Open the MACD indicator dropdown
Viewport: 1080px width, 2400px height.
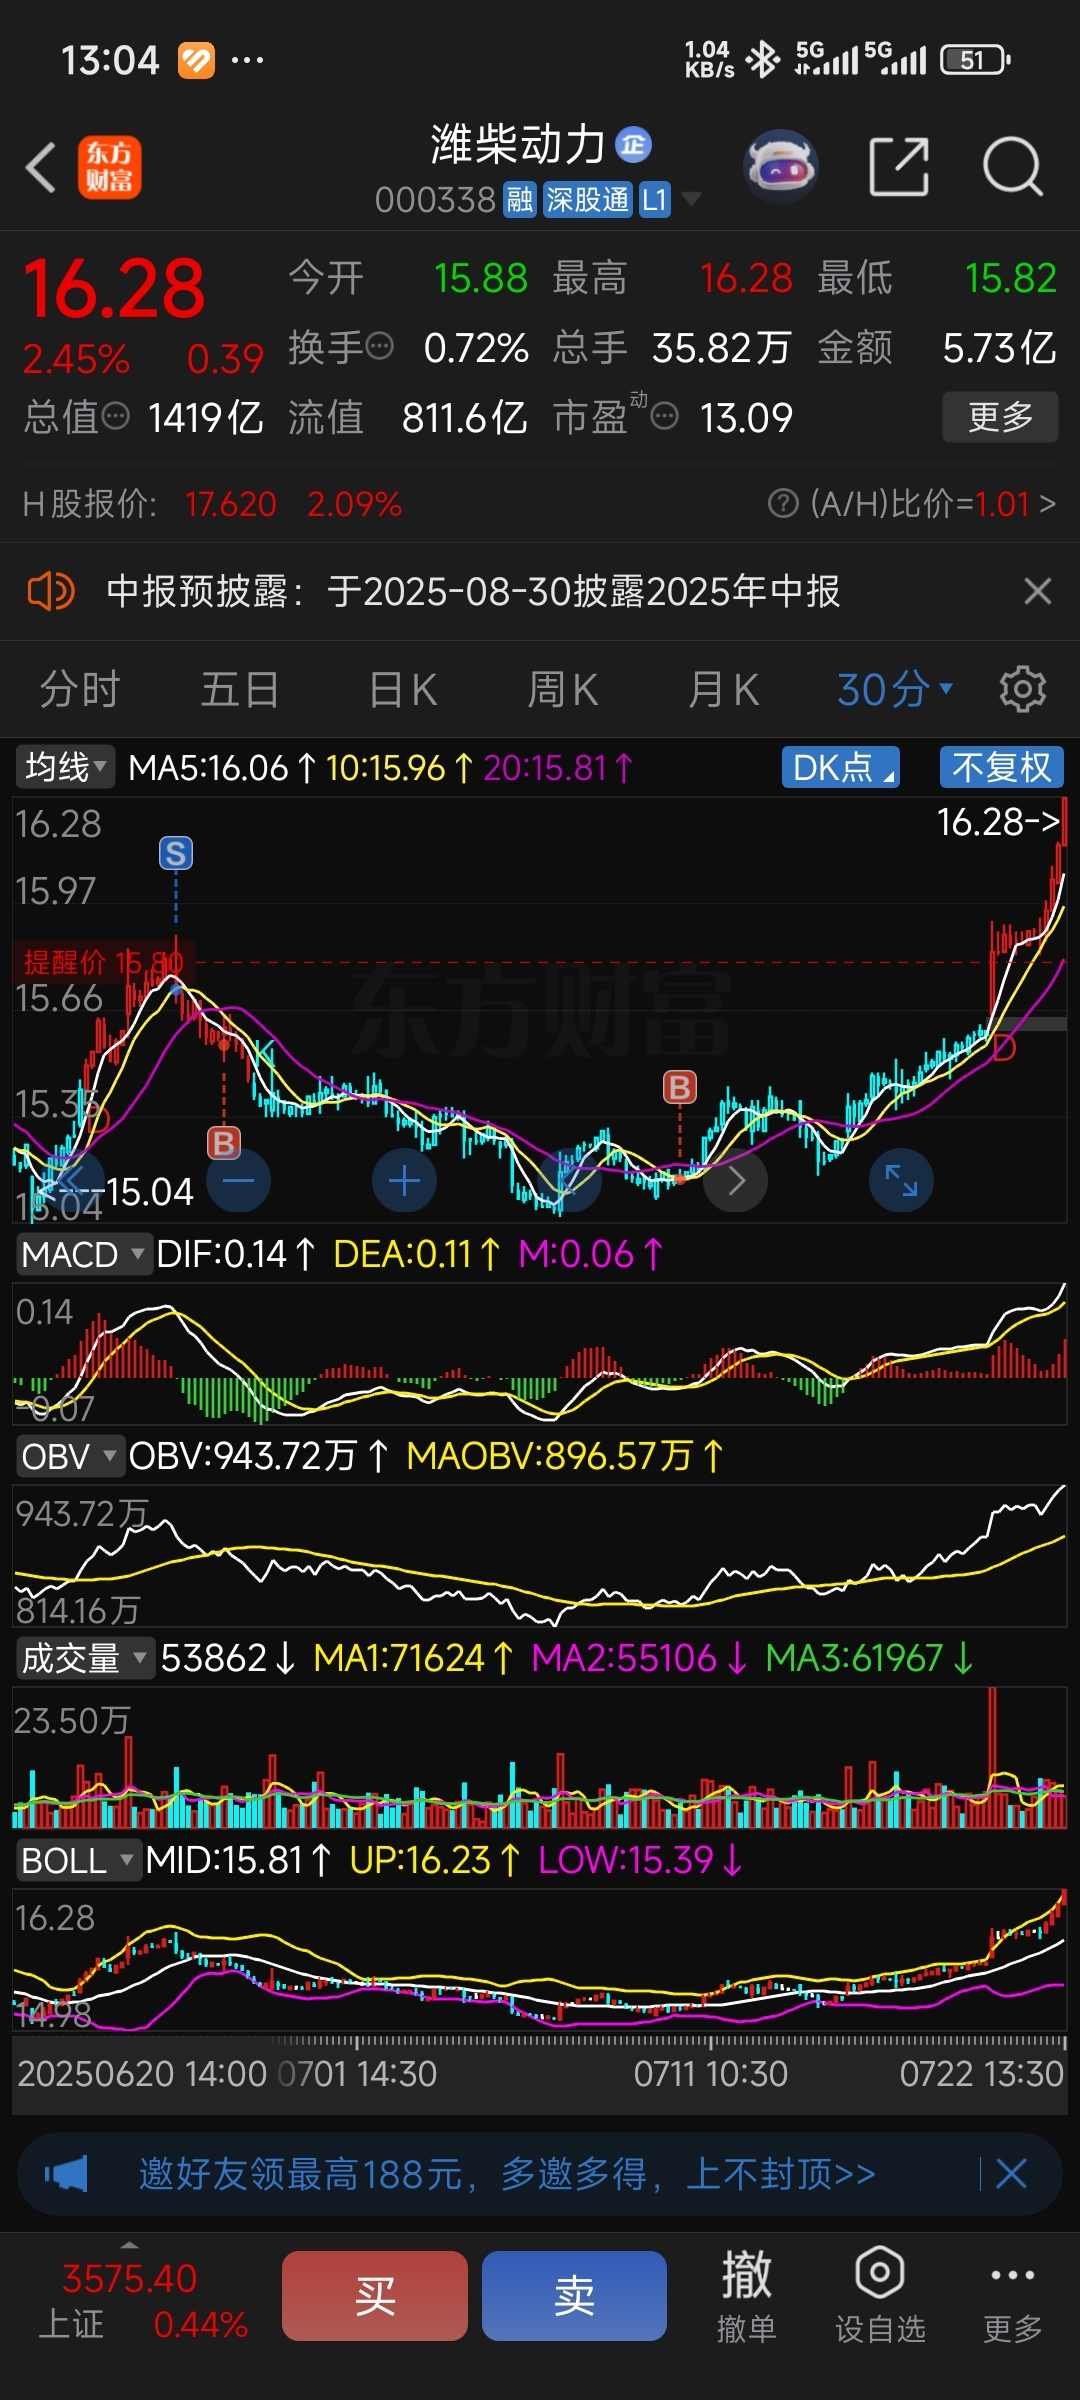(84, 1254)
